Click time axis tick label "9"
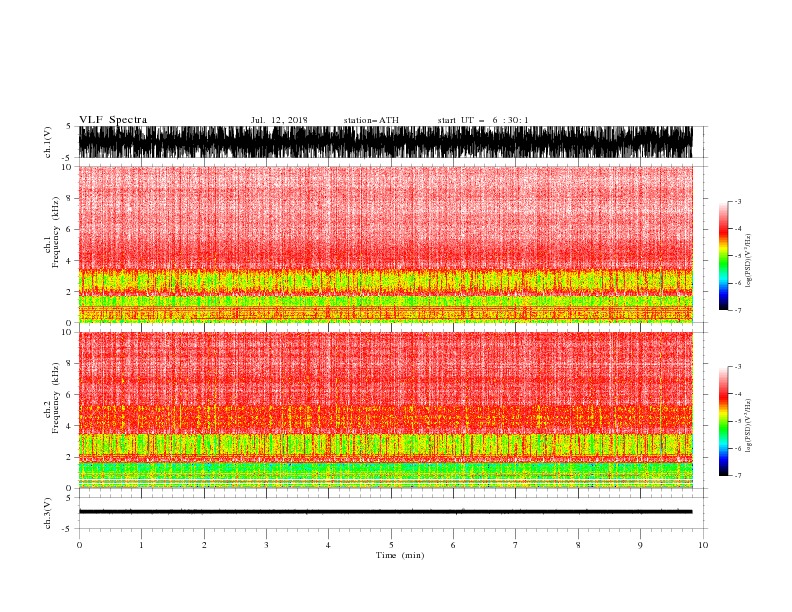Image resolution: width=792 pixels, height=612 pixels. (640, 545)
